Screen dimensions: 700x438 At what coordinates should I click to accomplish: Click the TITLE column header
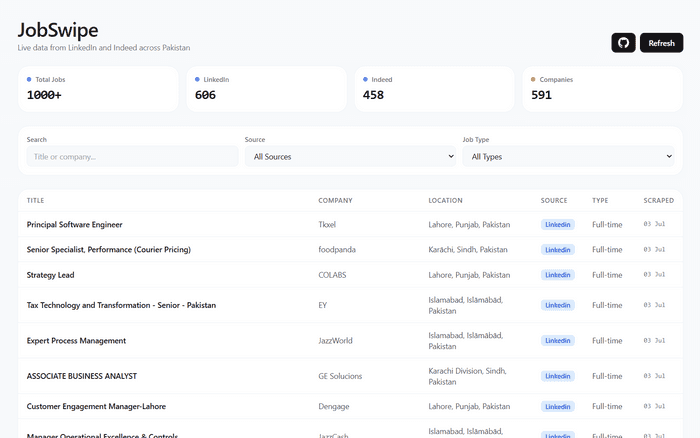[35, 200]
